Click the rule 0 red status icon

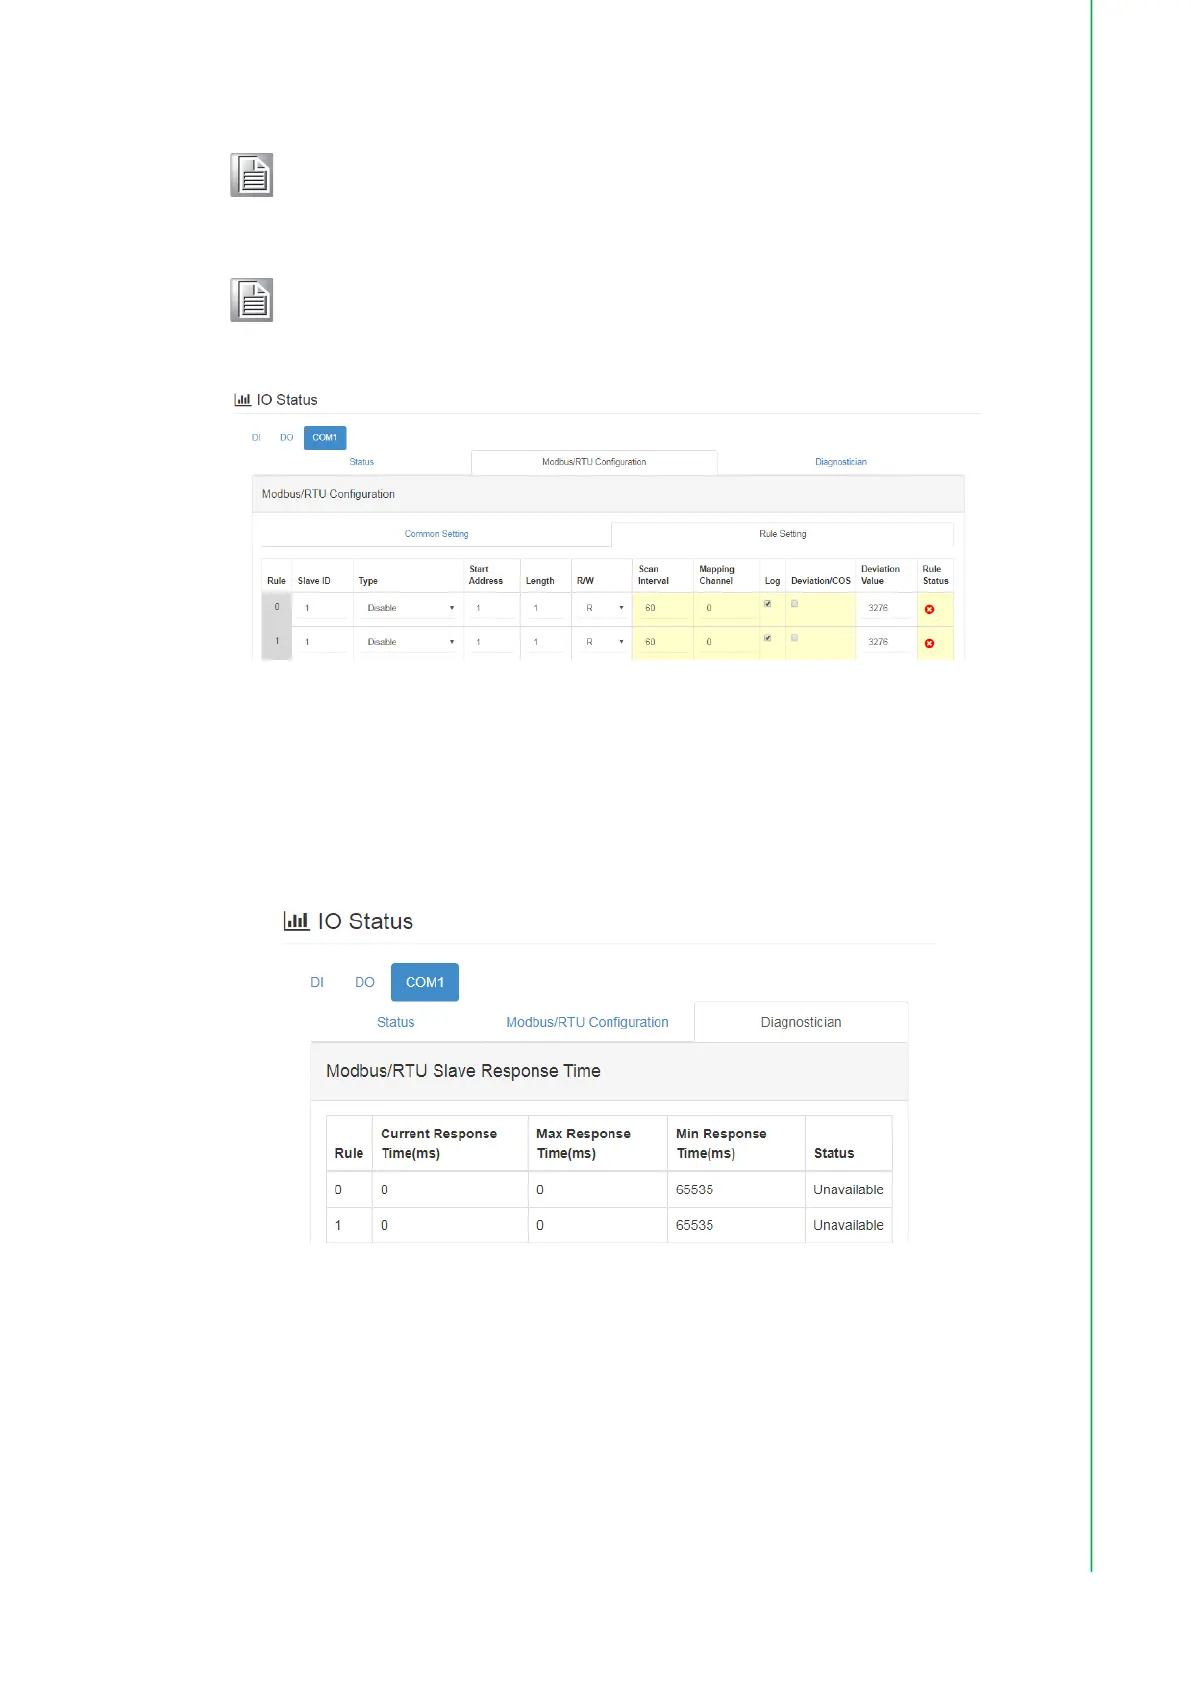(929, 609)
